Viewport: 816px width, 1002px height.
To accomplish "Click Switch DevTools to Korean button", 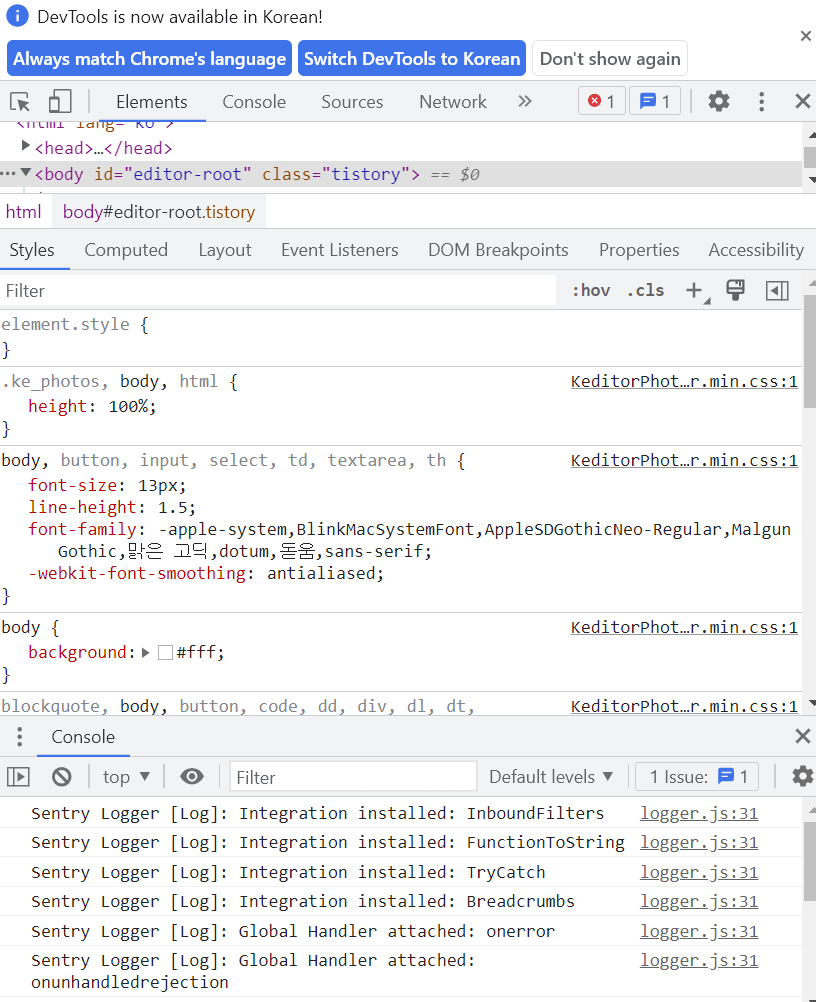I will coord(412,59).
